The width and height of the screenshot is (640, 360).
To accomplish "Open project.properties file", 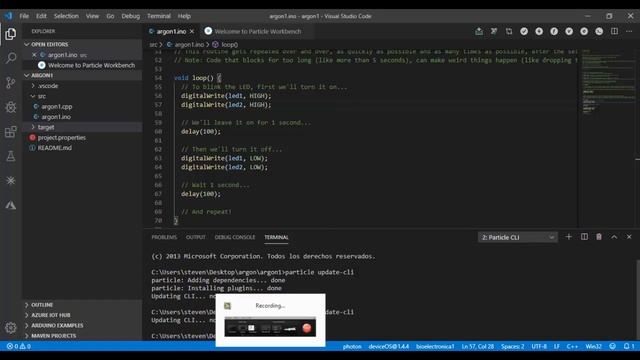I will [62, 138].
